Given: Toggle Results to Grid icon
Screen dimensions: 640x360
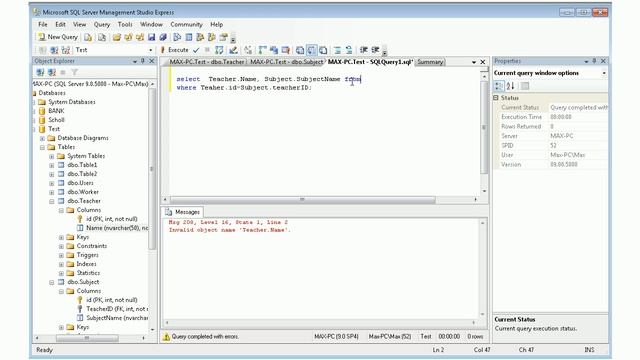Looking at the screenshot, I should point(311,50).
